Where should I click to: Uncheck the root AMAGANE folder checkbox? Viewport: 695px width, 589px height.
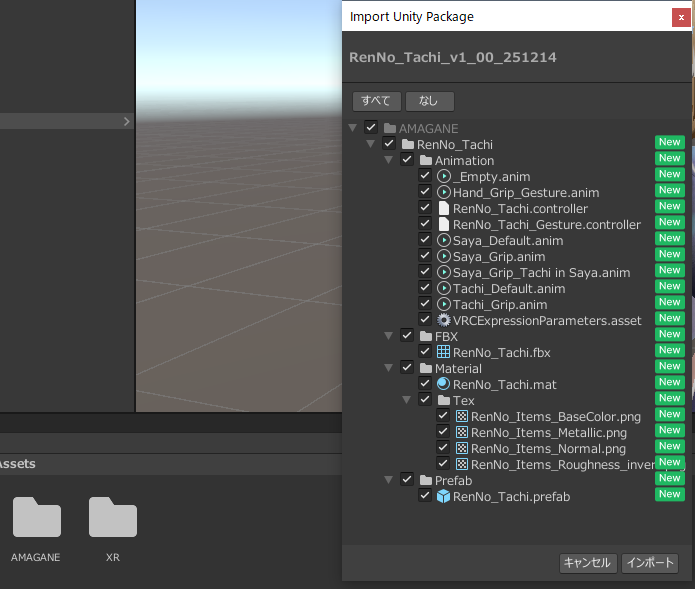[x=371, y=128]
